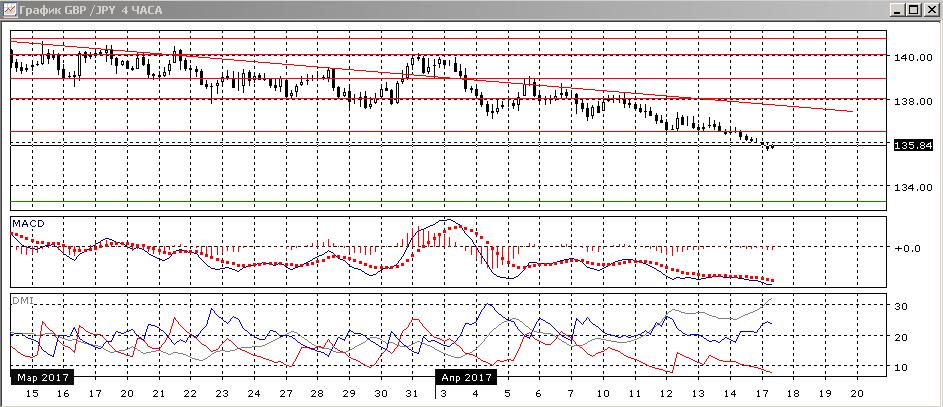Click the 134.00 price axis label
The height and width of the screenshot is (407, 943).
coord(912,188)
